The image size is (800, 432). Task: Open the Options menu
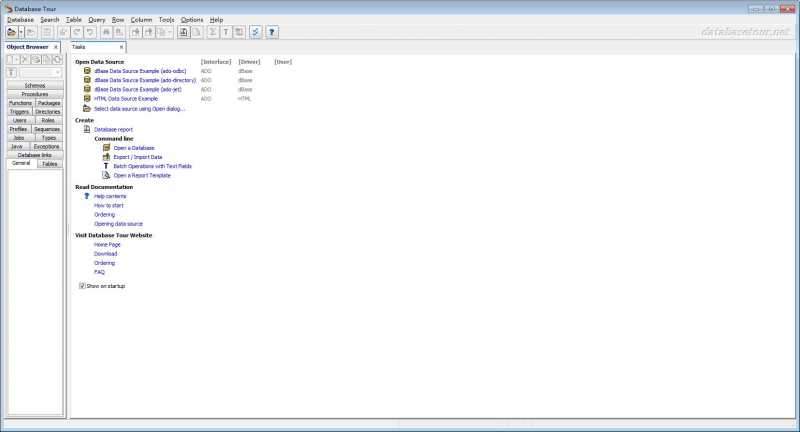click(192, 20)
